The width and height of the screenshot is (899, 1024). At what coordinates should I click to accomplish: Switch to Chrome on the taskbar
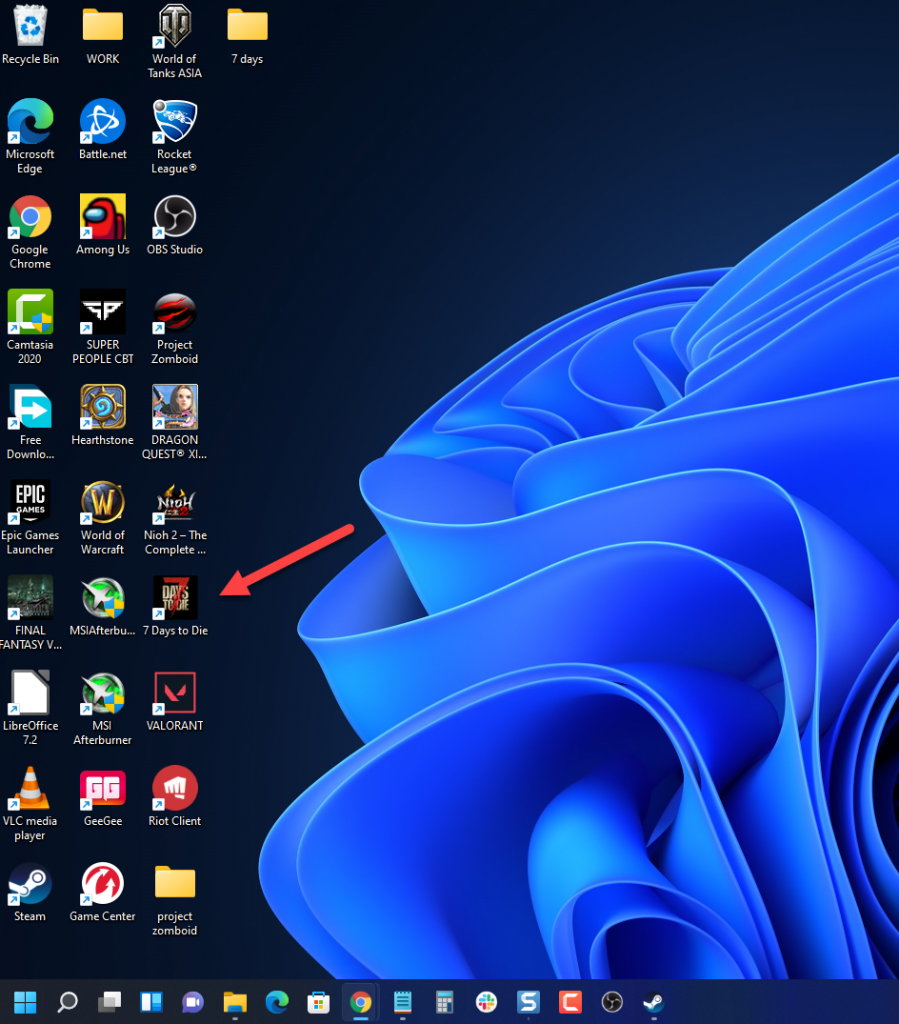[360, 1002]
